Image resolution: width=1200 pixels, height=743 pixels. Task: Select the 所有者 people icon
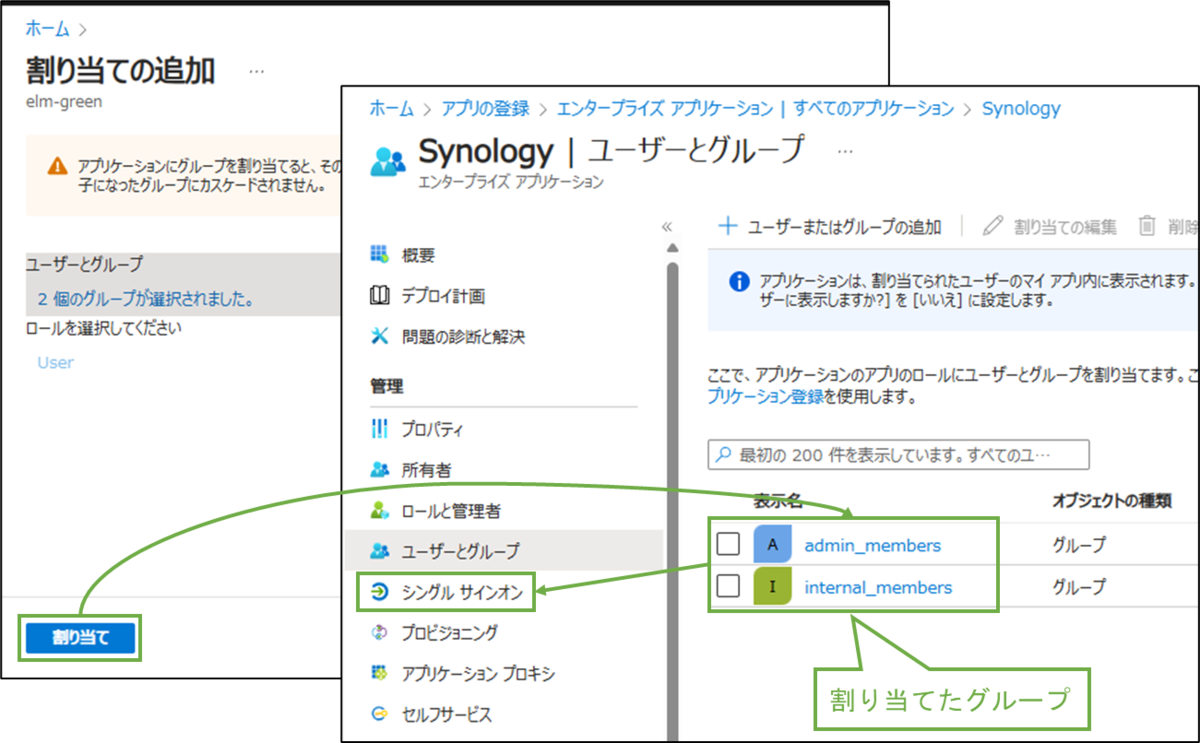(379, 469)
